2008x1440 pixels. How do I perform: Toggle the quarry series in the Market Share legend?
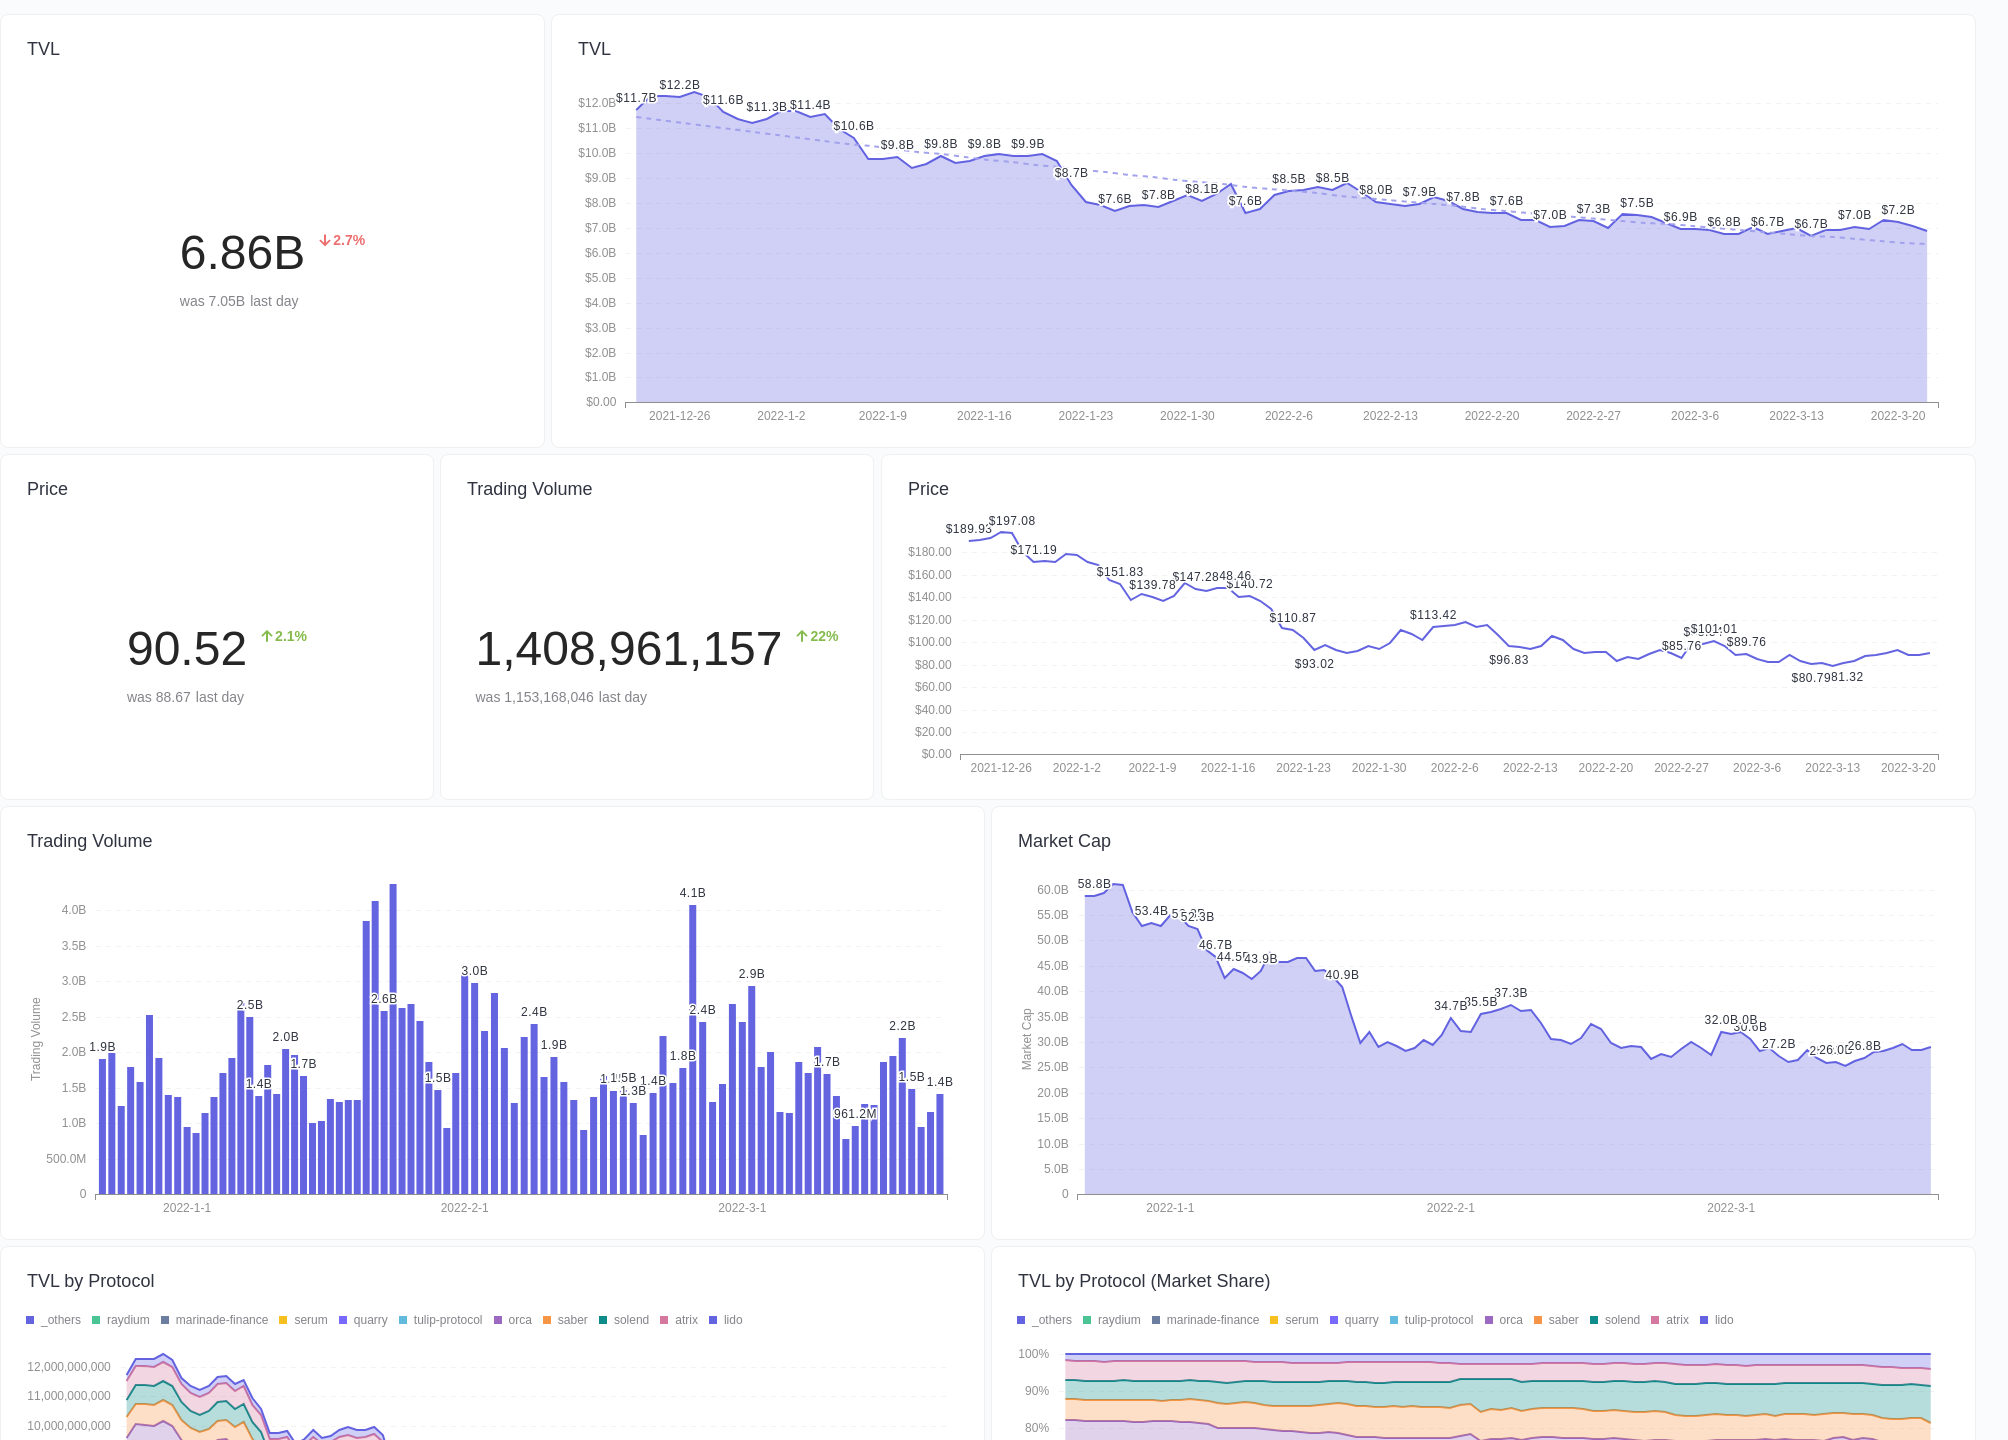pos(1361,1320)
